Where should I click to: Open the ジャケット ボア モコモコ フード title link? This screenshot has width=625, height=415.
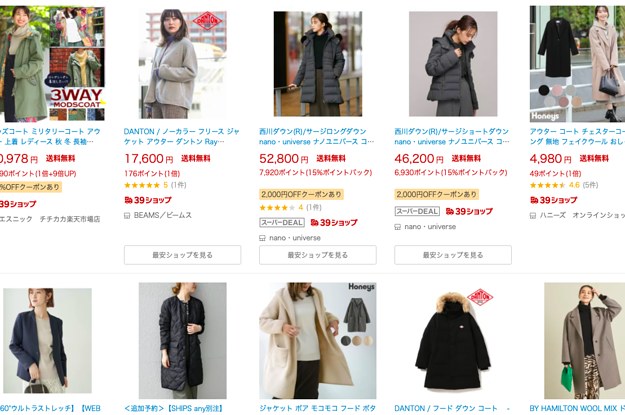pos(317,408)
